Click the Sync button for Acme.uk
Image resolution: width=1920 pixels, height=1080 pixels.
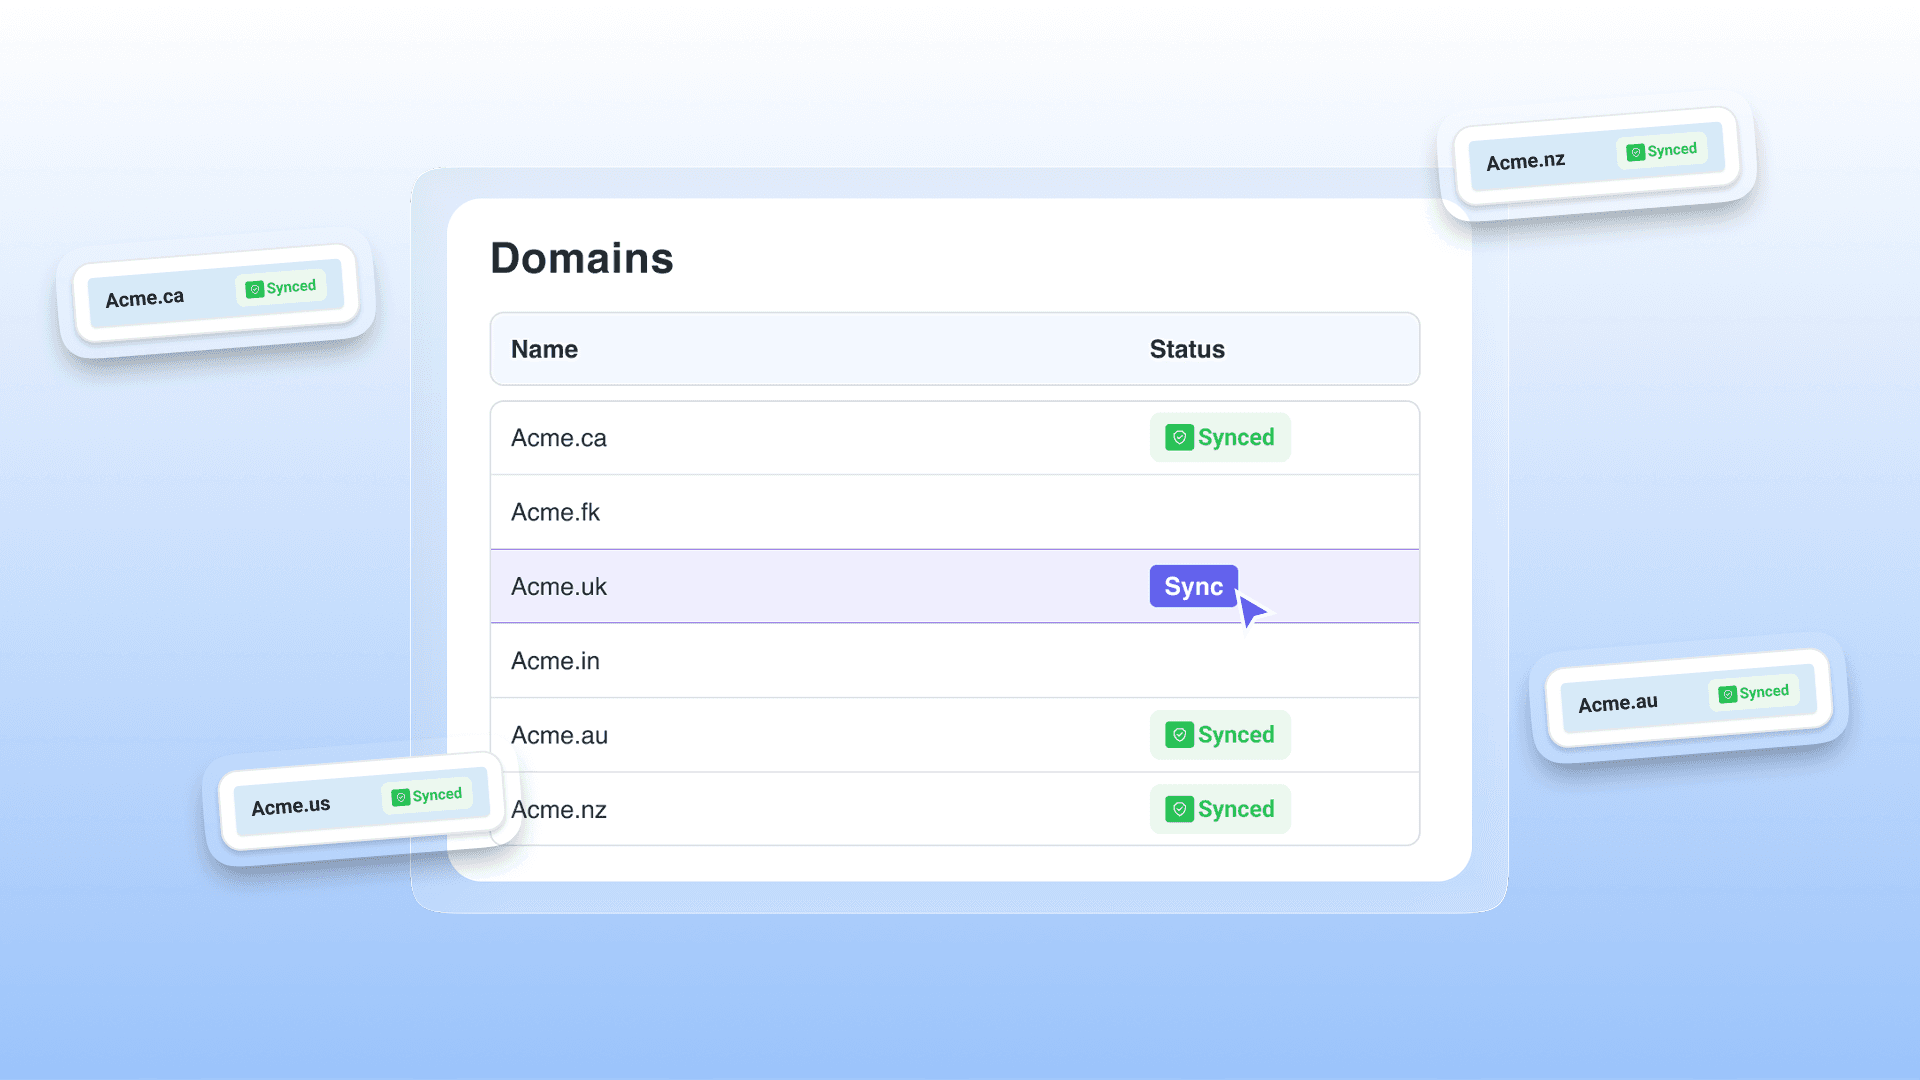(1193, 586)
